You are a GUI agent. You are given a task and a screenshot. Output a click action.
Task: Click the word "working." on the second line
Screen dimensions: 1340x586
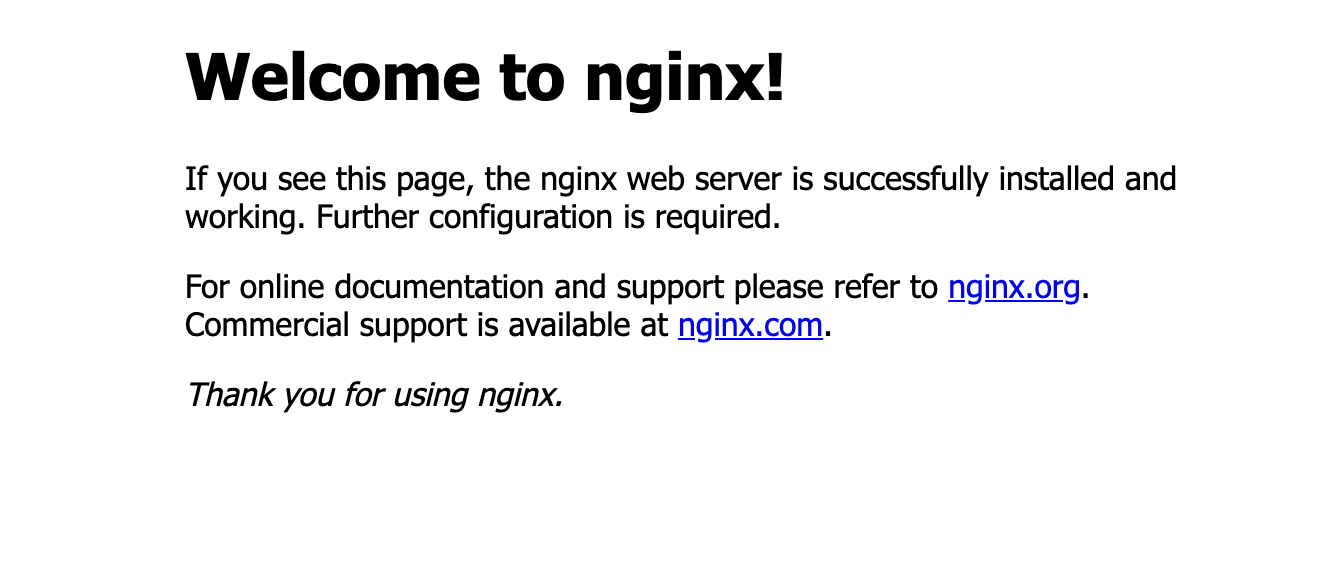point(246,218)
